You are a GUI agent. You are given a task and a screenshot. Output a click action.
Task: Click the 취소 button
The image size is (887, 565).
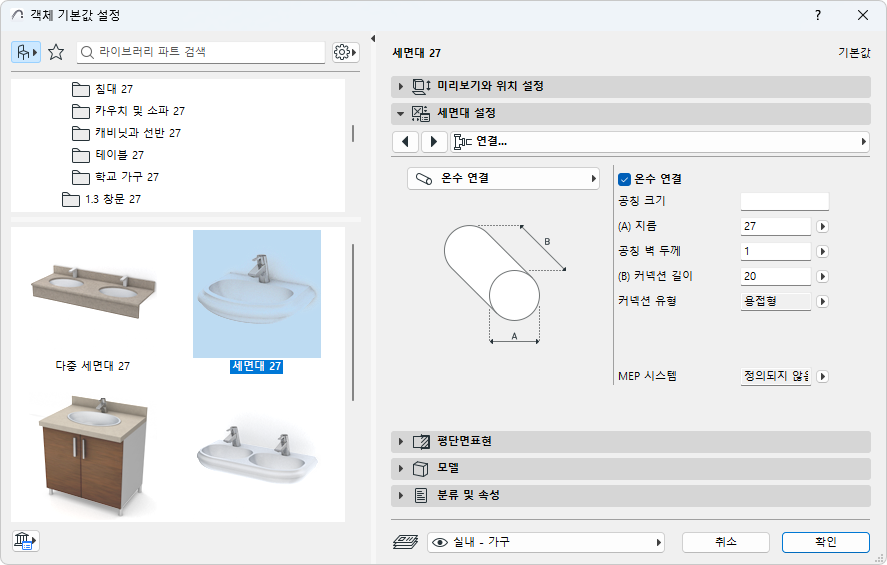[x=726, y=542]
